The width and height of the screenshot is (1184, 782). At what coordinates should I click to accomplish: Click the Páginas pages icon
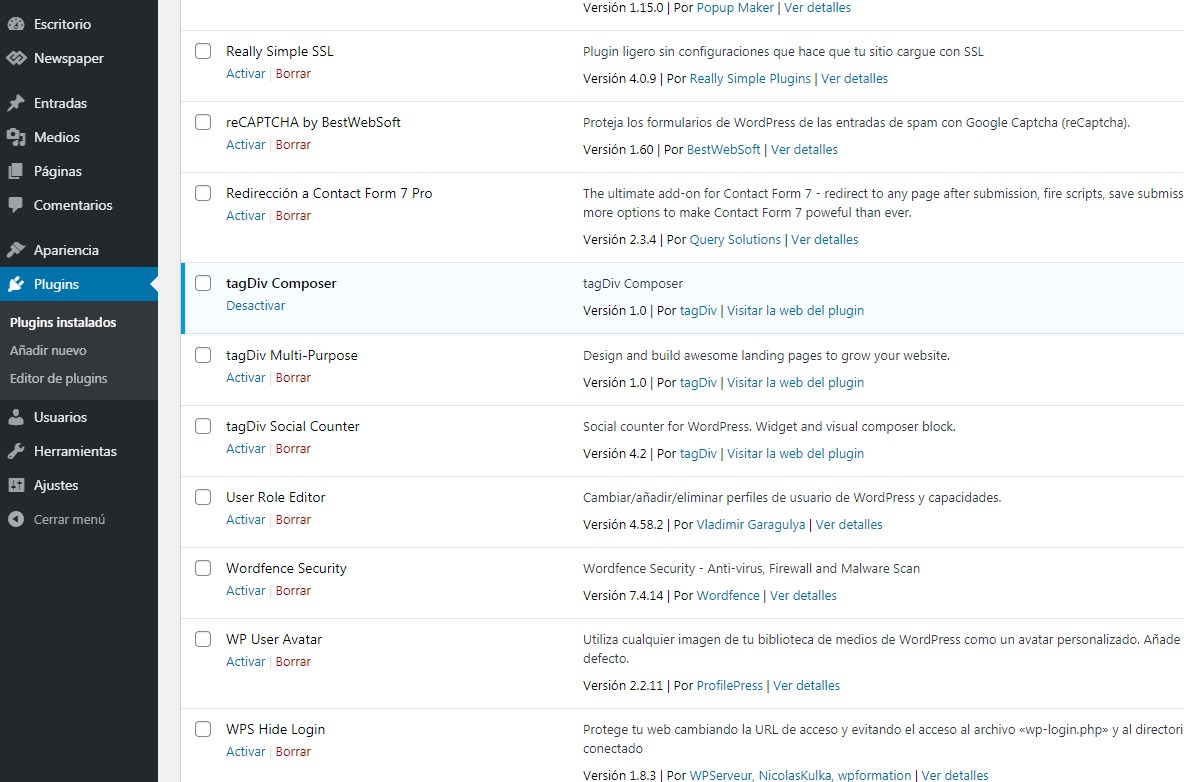click(16, 171)
